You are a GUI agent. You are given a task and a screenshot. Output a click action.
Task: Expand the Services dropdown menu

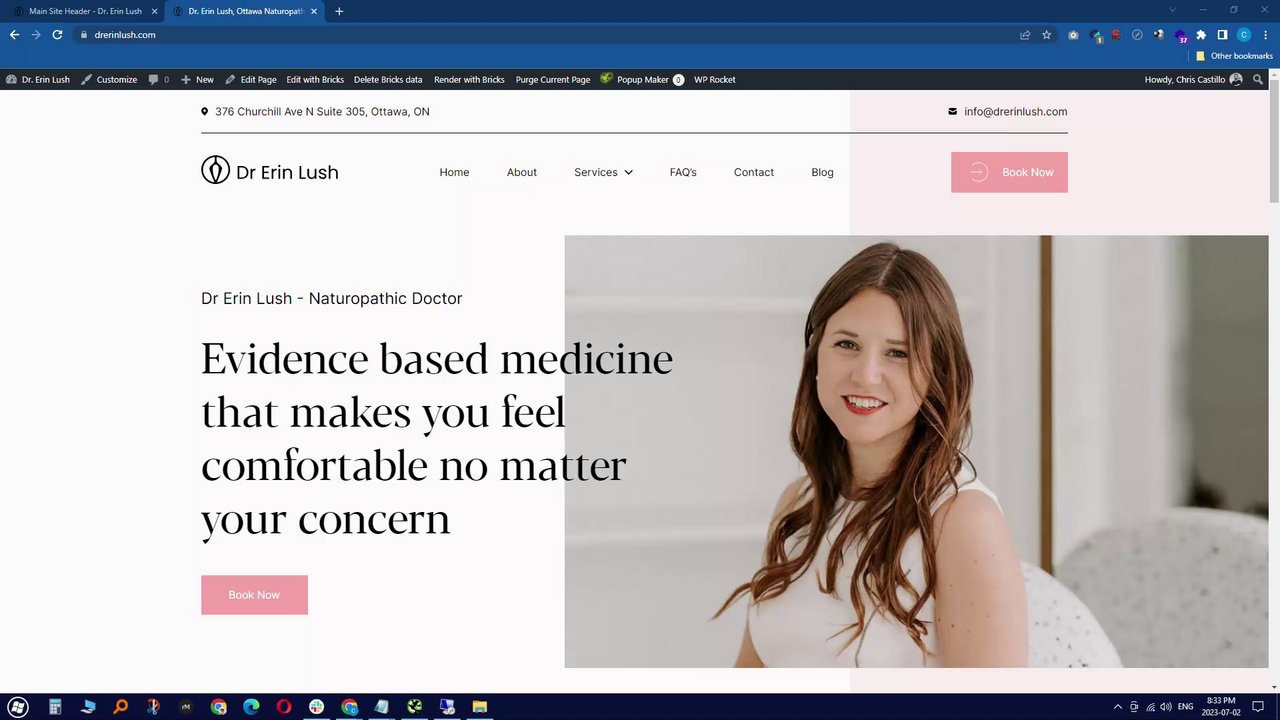coord(603,172)
